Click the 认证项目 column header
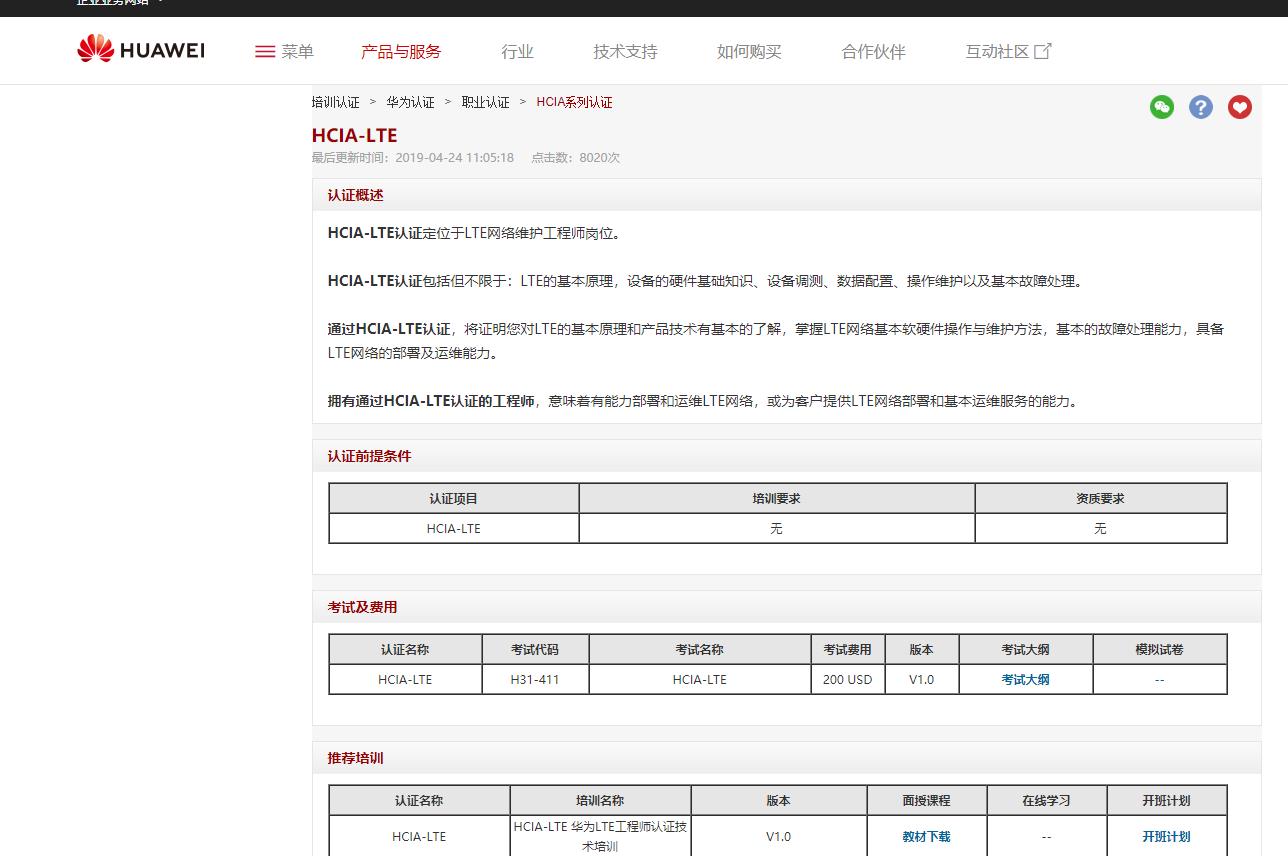The width and height of the screenshot is (1288, 856). [x=453, y=498]
